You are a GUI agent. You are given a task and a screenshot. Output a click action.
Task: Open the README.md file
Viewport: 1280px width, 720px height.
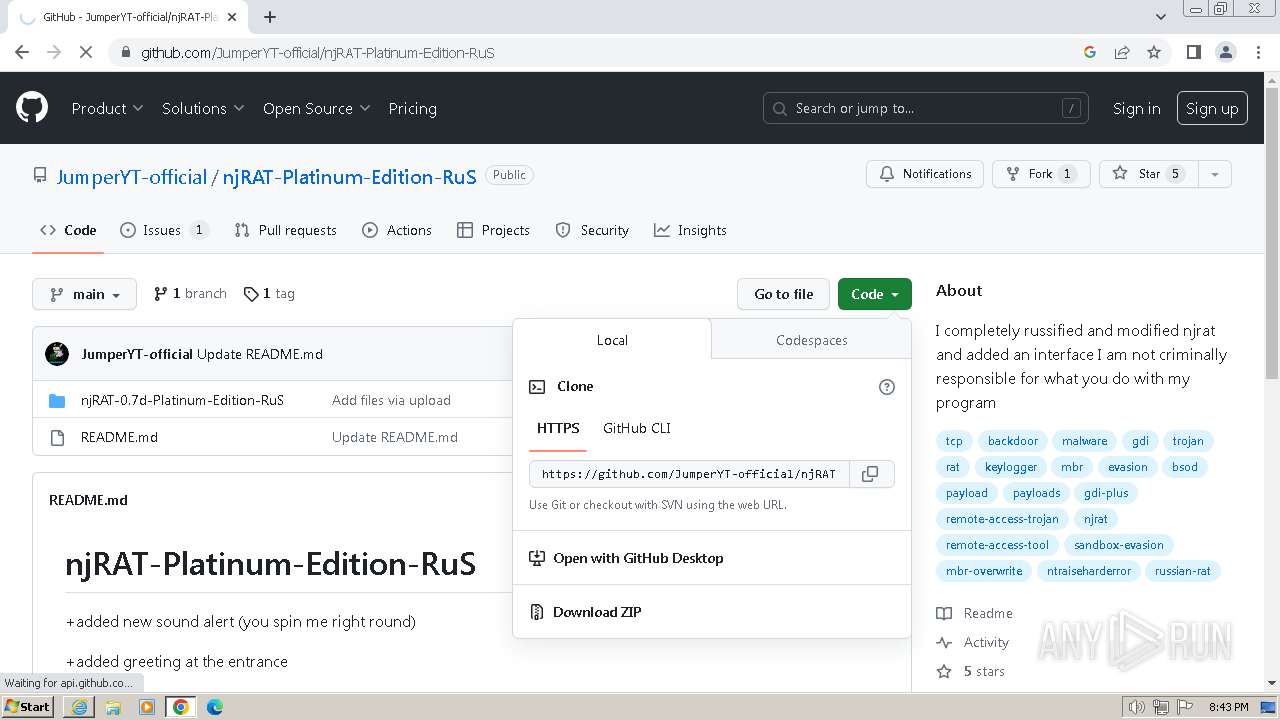coord(119,437)
